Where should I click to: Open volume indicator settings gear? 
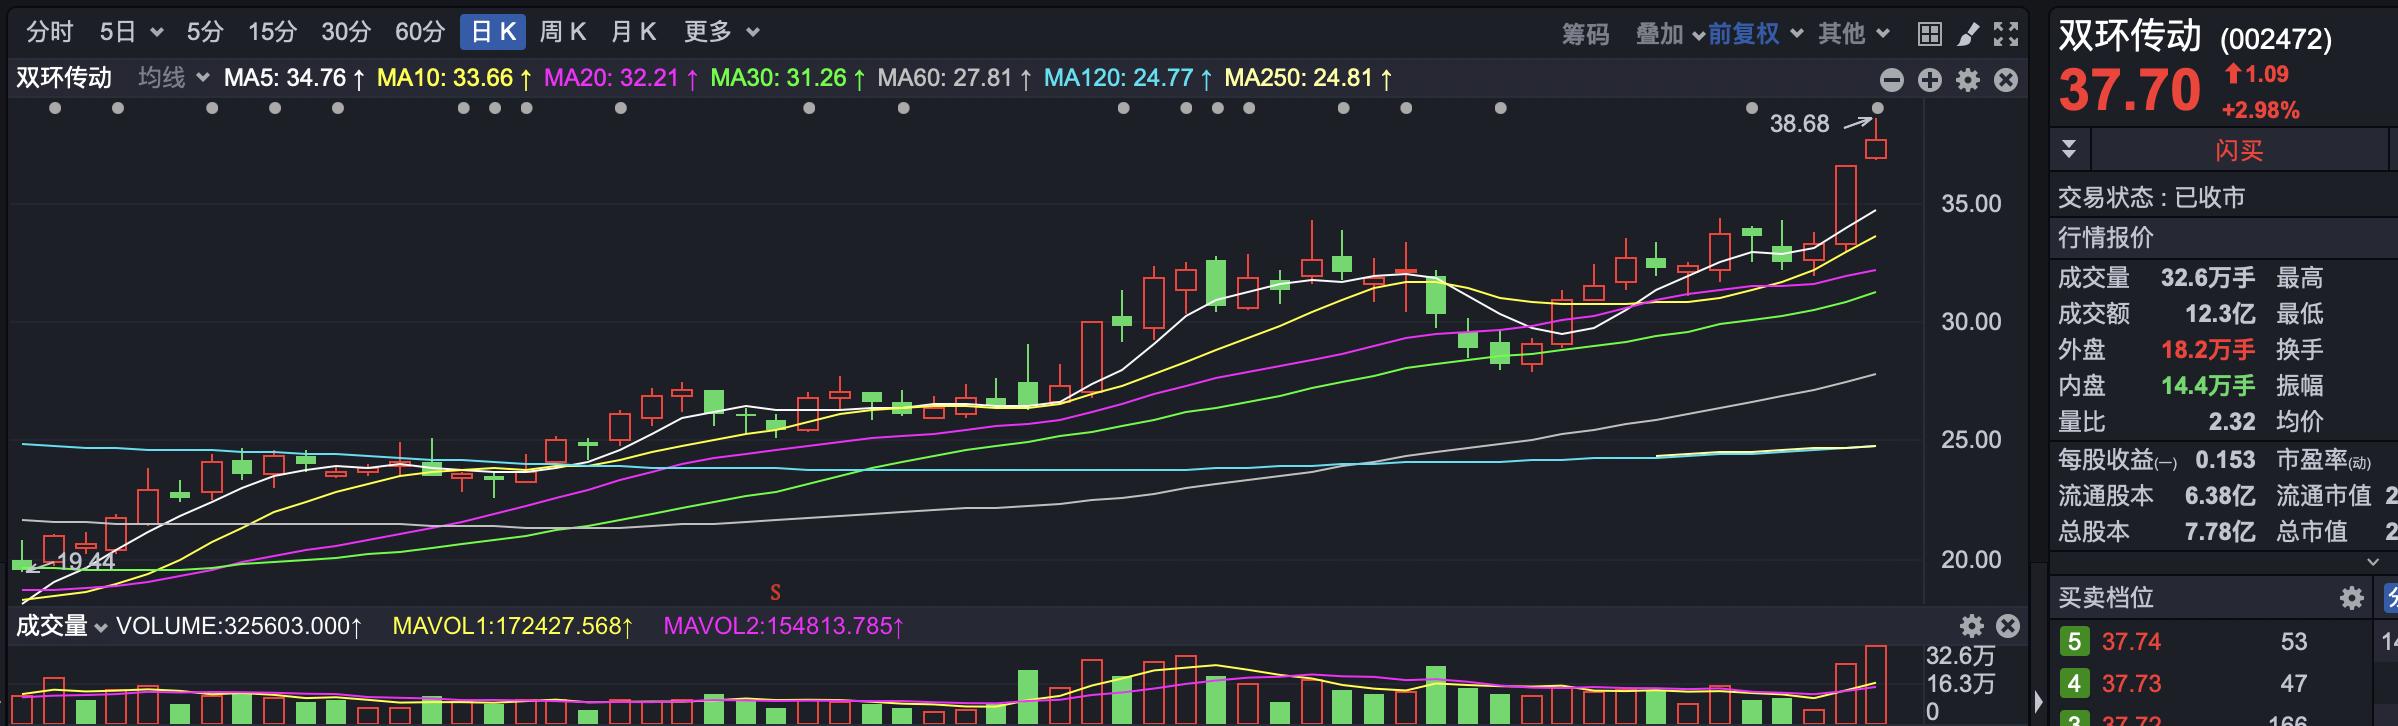[1971, 626]
